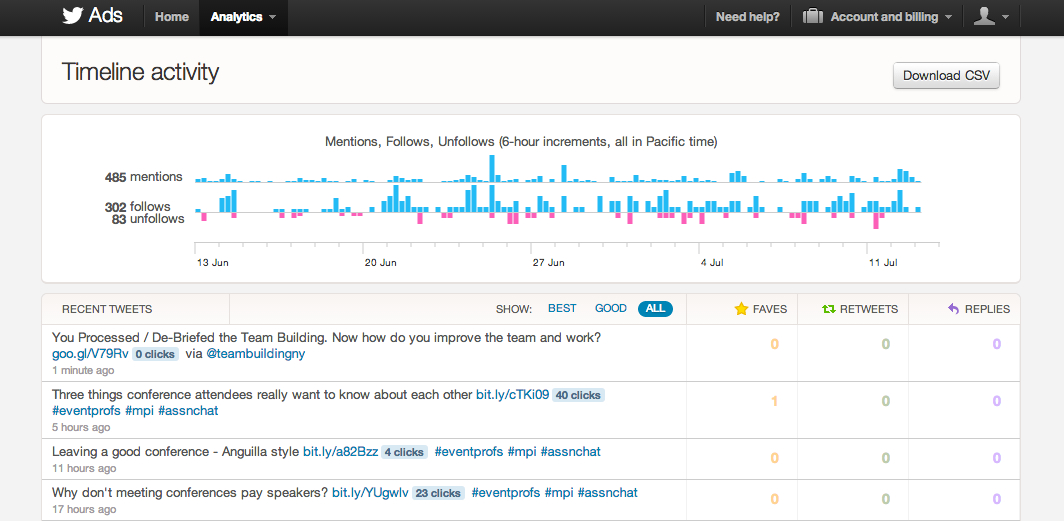Click the Timeline activity heading
The width and height of the screenshot is (1064, 521).
pyautogui.click(x=140, y=72)
